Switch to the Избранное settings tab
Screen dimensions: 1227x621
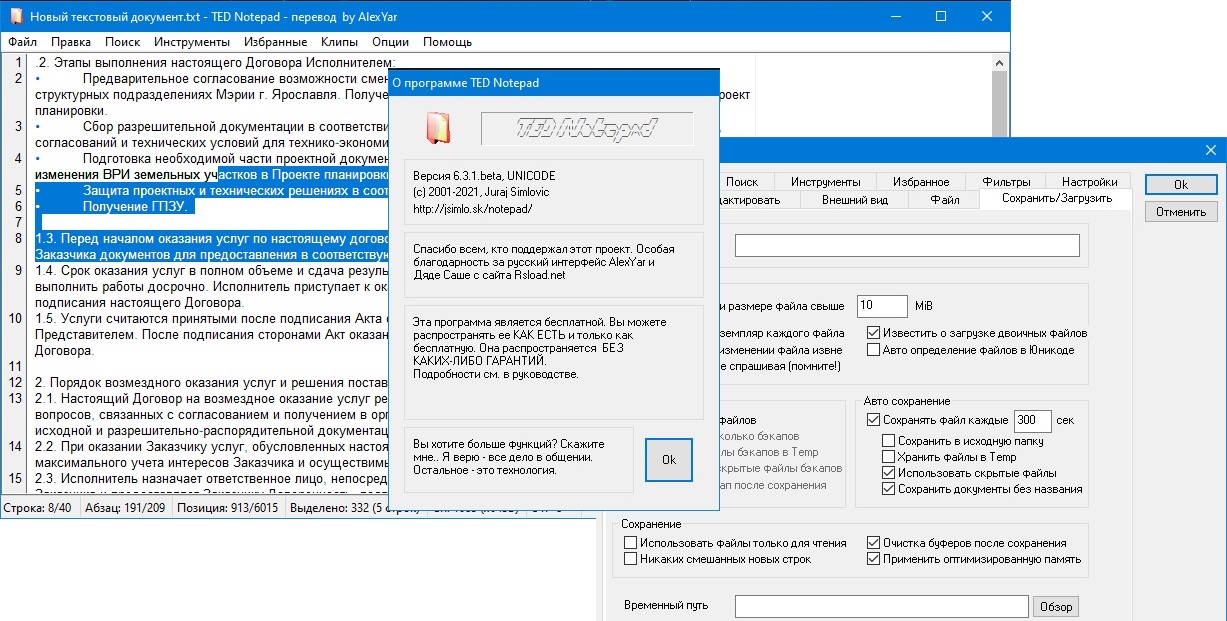921,182
